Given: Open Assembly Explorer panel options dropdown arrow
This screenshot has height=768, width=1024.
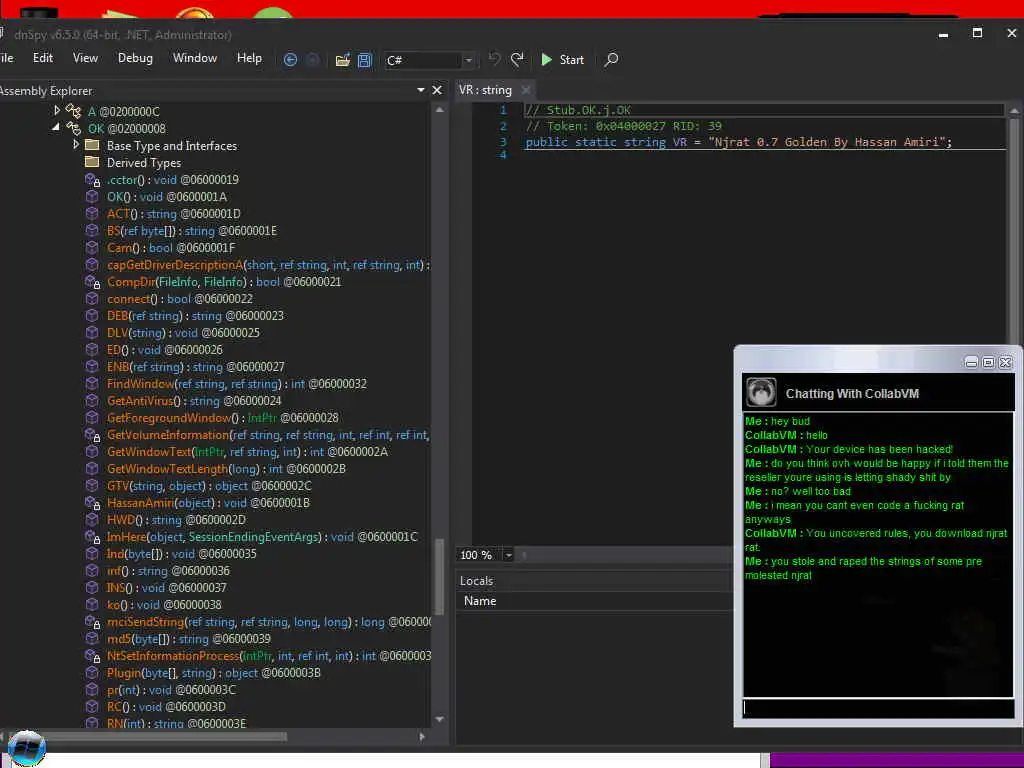Looking at the screenshot, I should 421,90.
